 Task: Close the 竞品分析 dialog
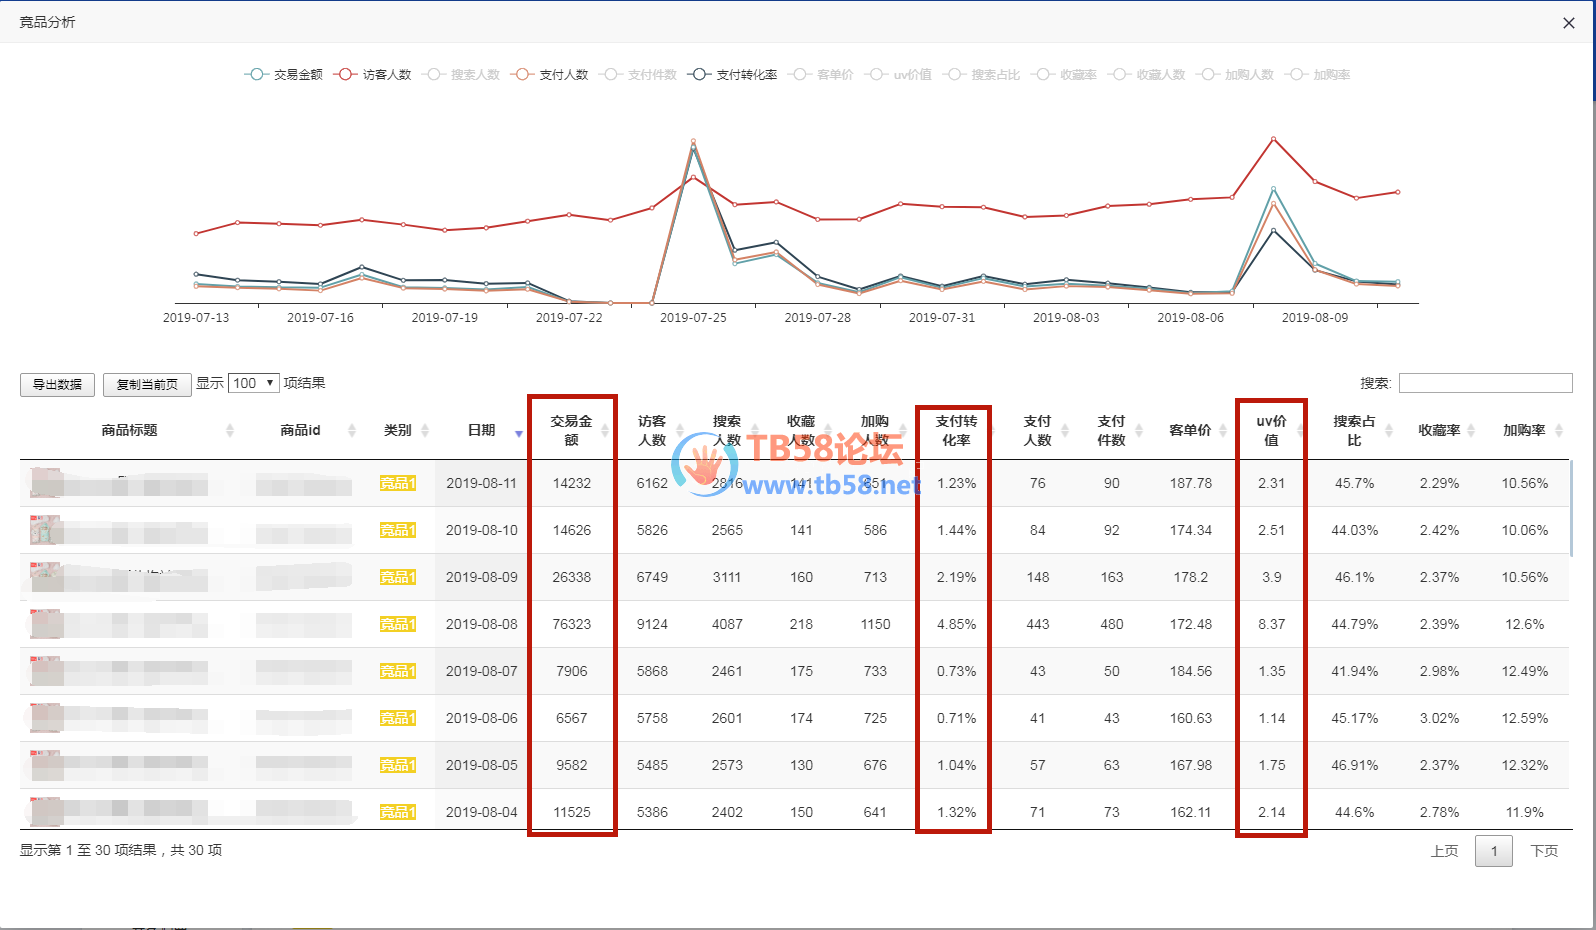1568,23
